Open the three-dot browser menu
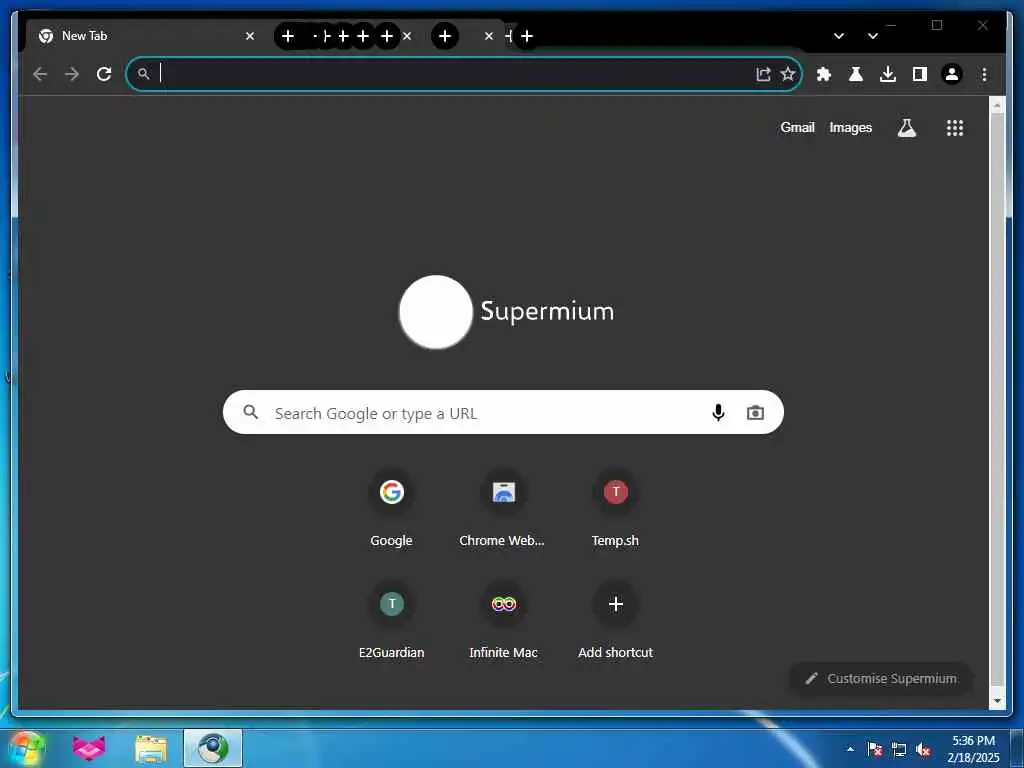 click(x=984, y=74)
